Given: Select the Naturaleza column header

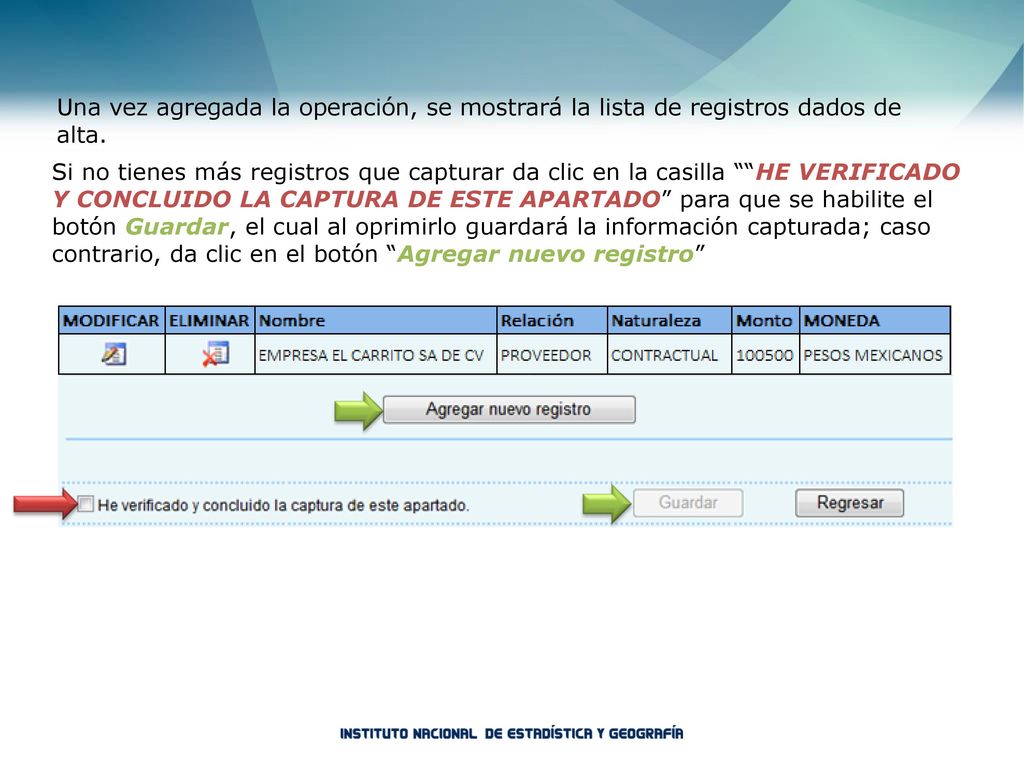Looking at the screenshot, I should tap(669, 321).
